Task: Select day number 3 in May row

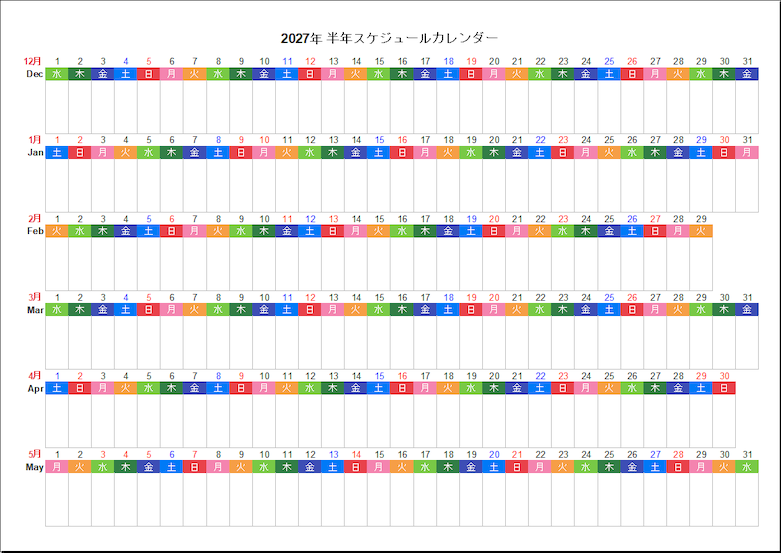Action: tap(103, 454)
